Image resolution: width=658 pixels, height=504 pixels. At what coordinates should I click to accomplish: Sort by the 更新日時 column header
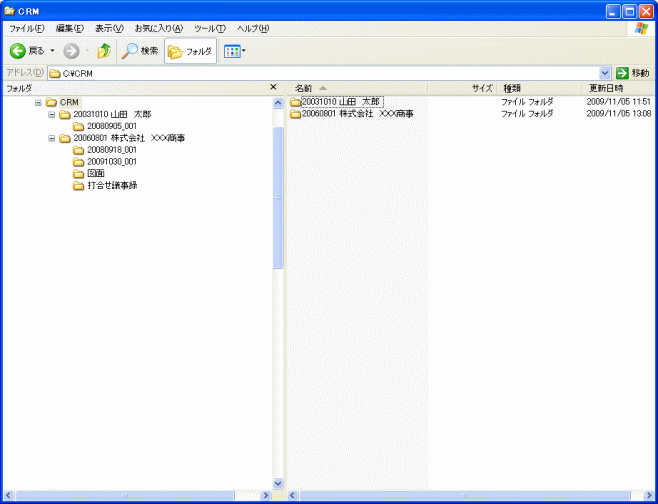[605, 88]
